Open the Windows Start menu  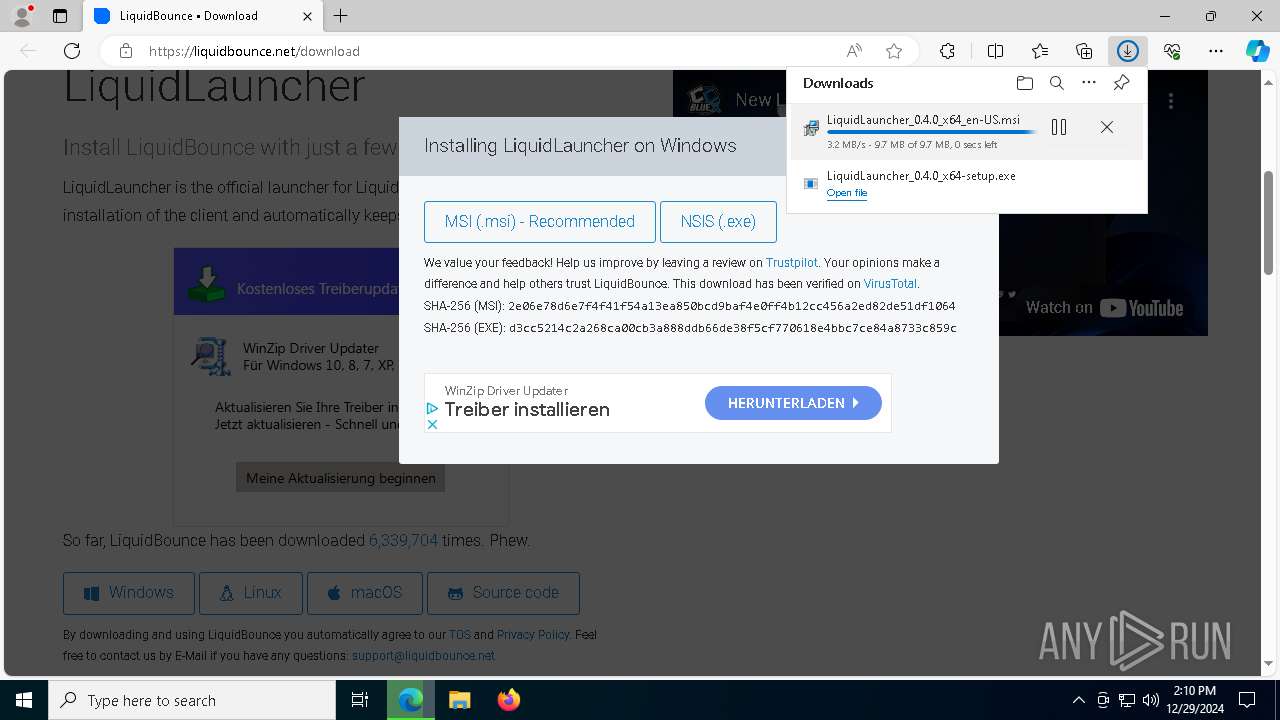tap(24, 700)
